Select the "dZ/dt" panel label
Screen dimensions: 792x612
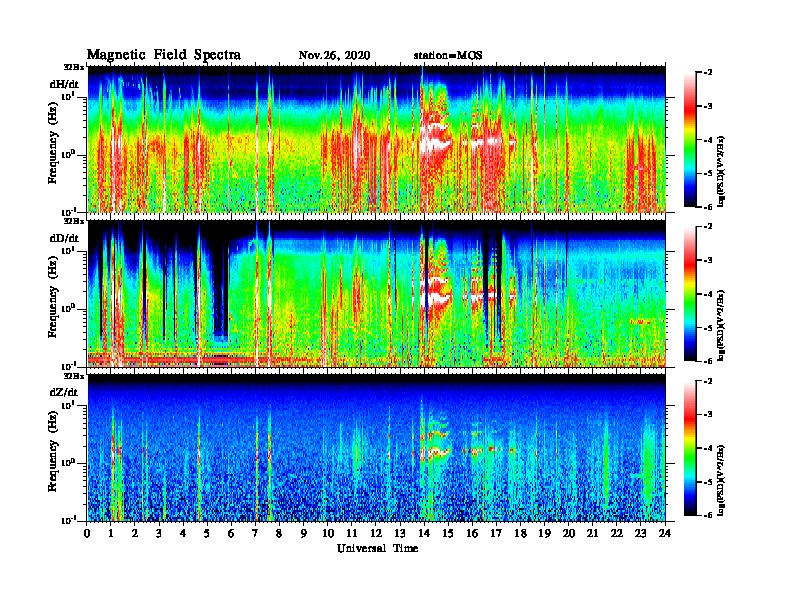pyautogui.click(x=64, y=392)
